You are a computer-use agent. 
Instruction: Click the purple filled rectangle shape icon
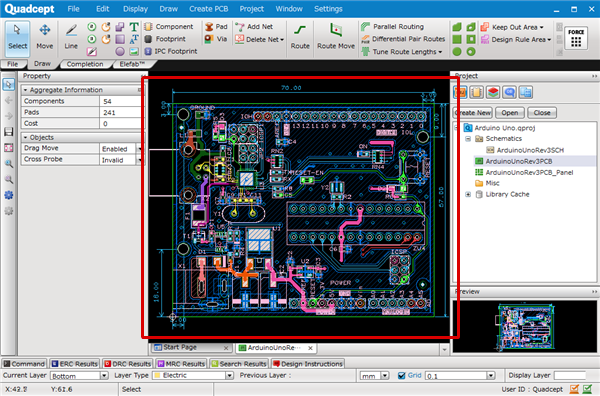pyautogui.click(x=120, y=39)
